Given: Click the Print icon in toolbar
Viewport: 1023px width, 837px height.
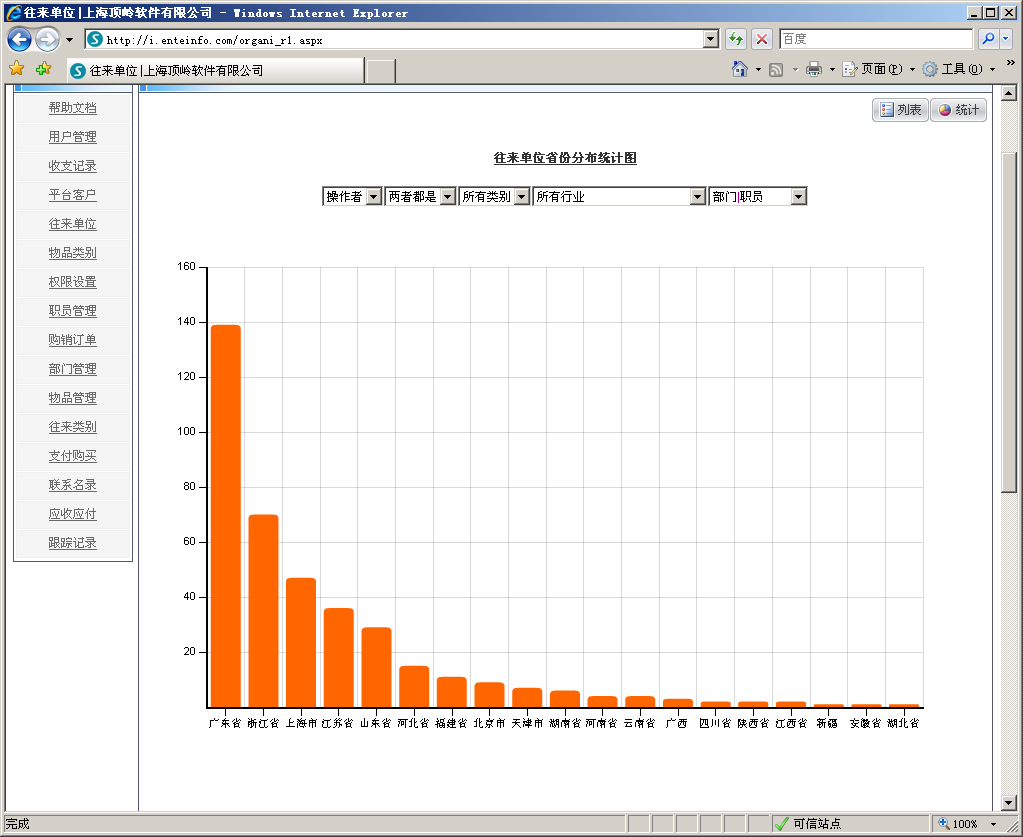Looking at the screenshot, I should coord(814,69).
